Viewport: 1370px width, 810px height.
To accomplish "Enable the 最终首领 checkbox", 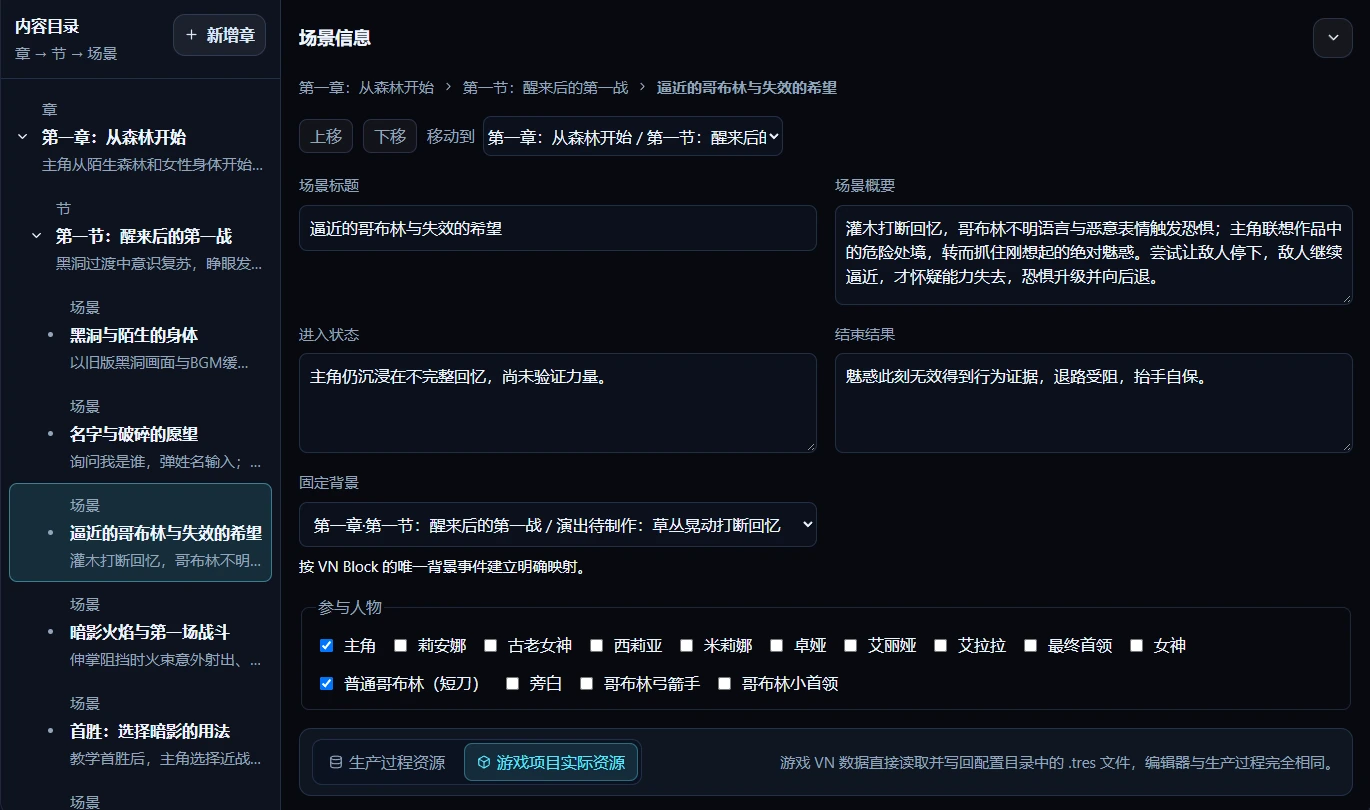I will coord(1030,646).
